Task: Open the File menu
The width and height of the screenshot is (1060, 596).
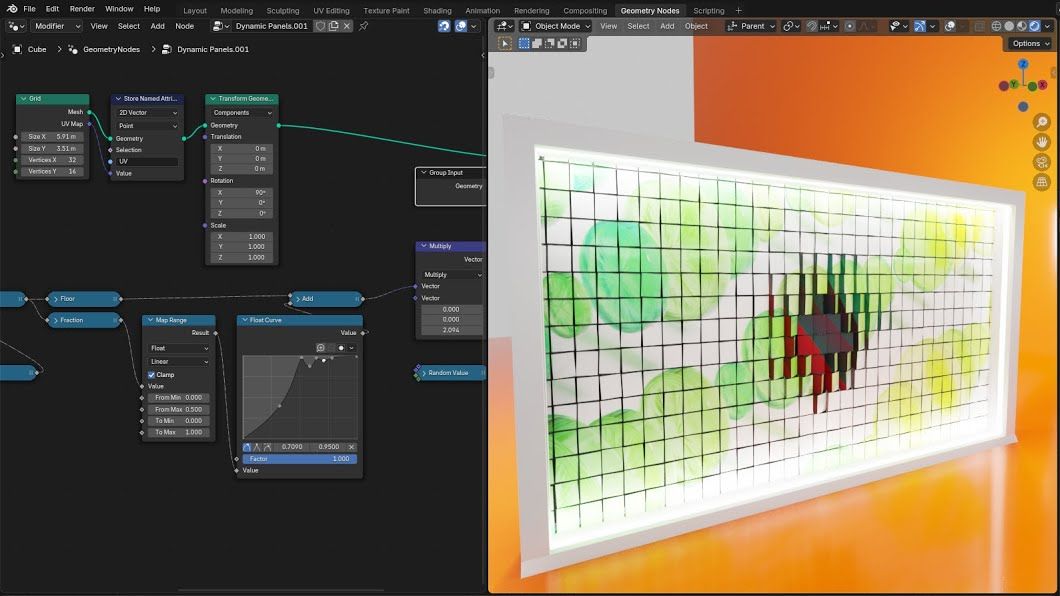Action: (x=29, y=9)
